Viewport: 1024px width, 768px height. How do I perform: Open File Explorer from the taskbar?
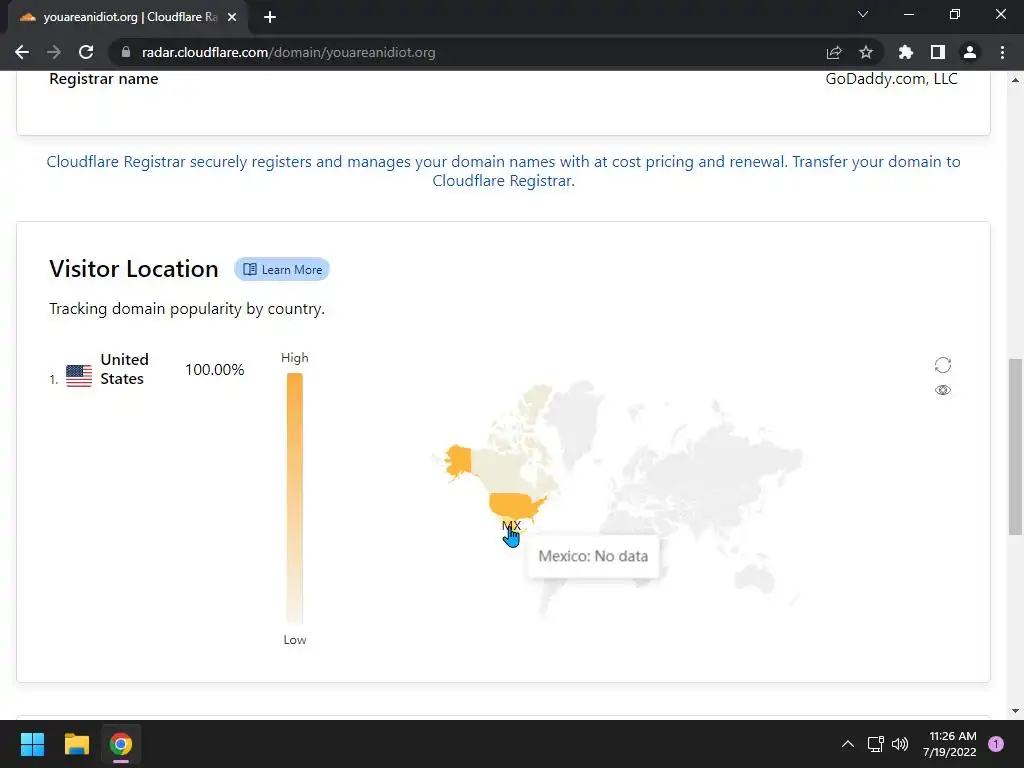76,744
